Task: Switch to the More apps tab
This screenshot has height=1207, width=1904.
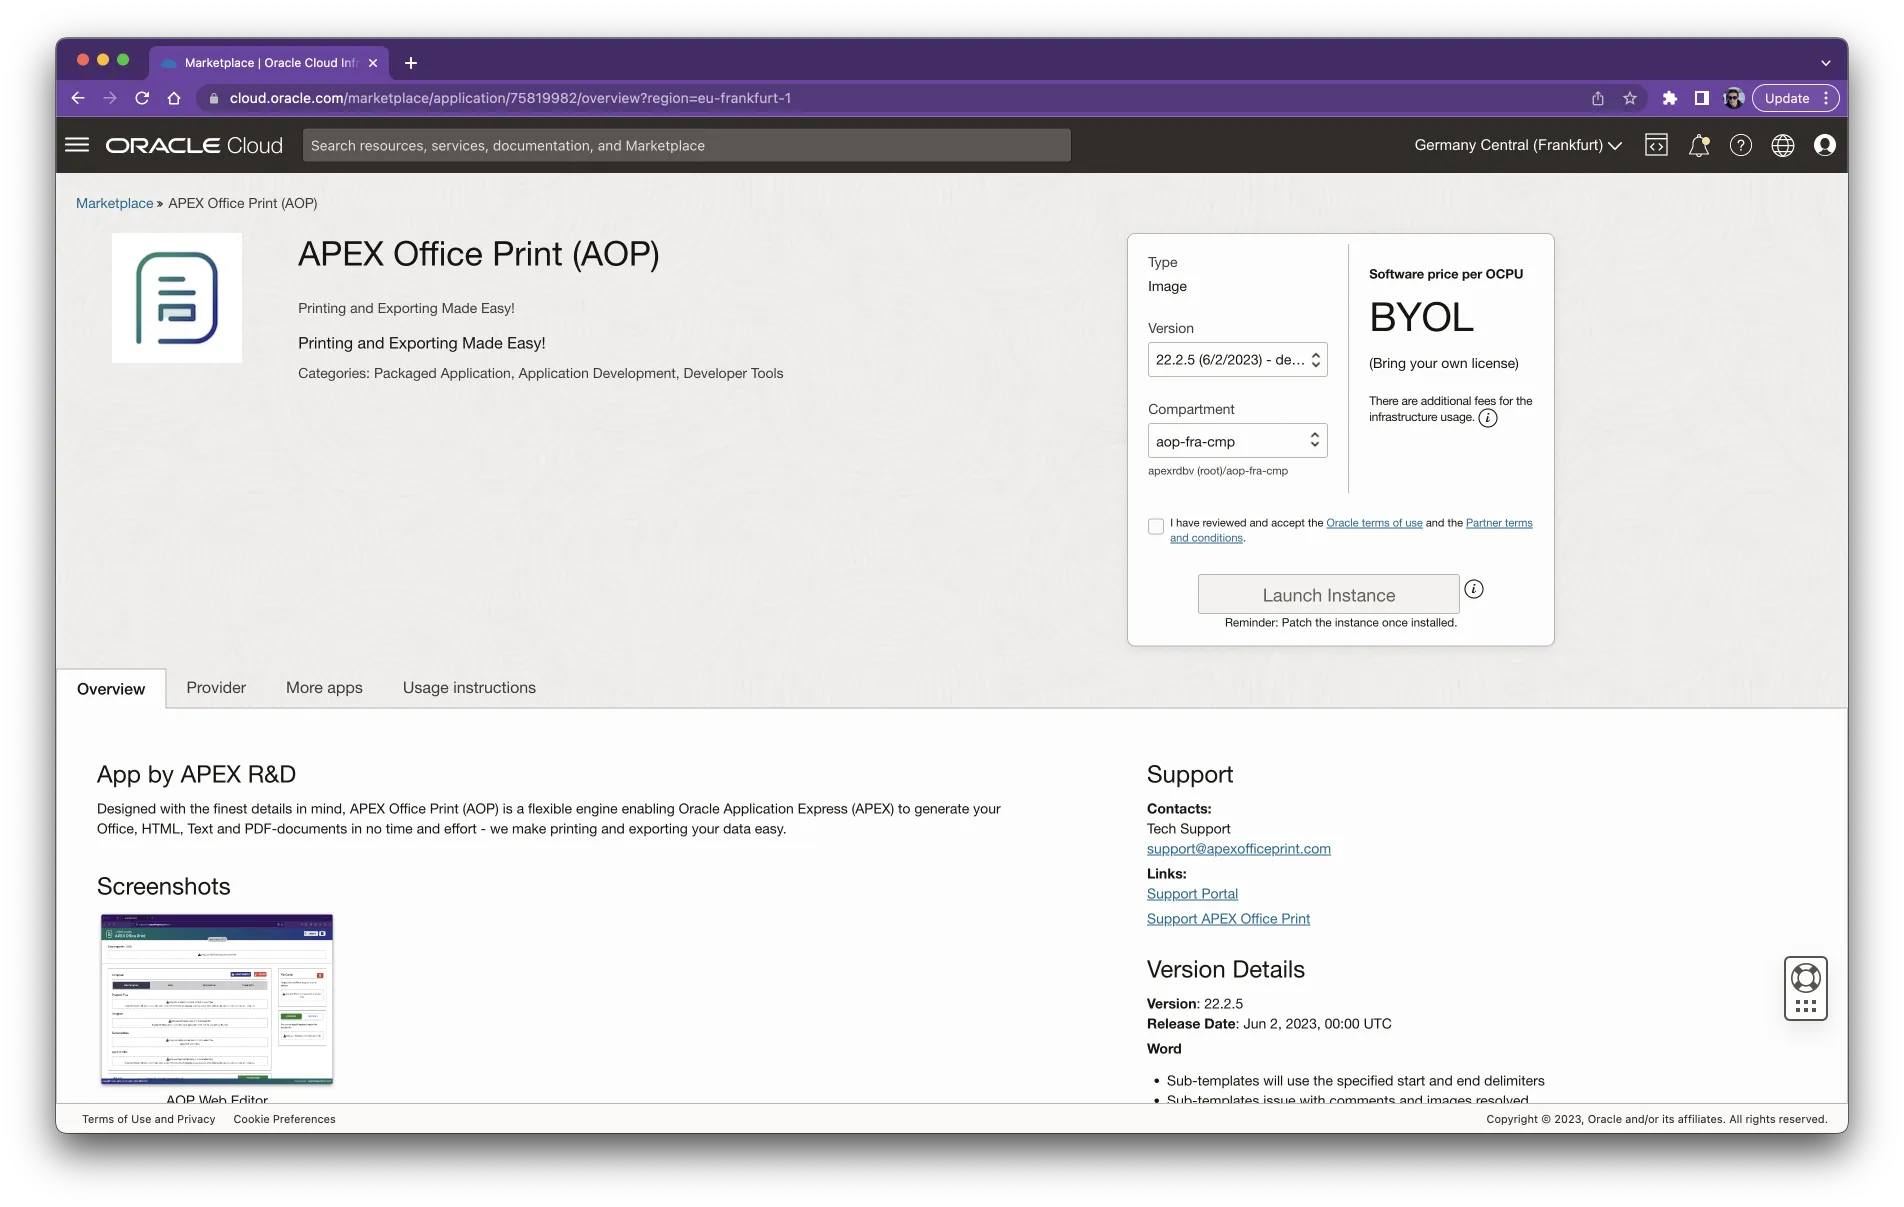Action: (x=324, y=688)
